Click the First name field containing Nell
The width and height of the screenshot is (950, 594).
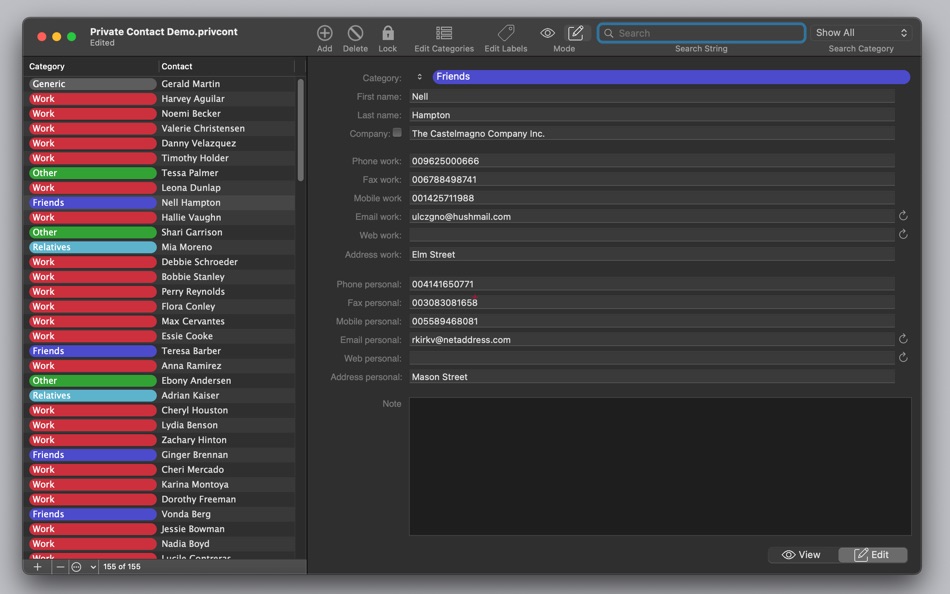[x=652, y=96]
